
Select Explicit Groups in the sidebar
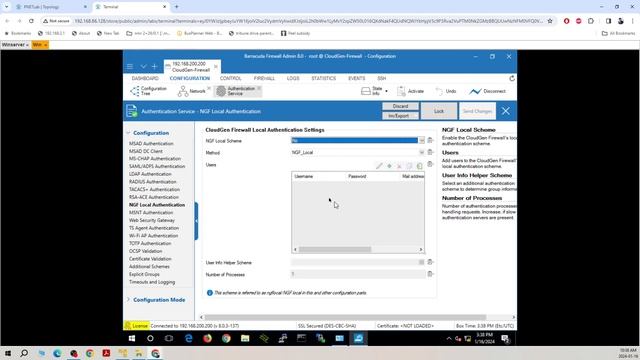click(144, 274)
